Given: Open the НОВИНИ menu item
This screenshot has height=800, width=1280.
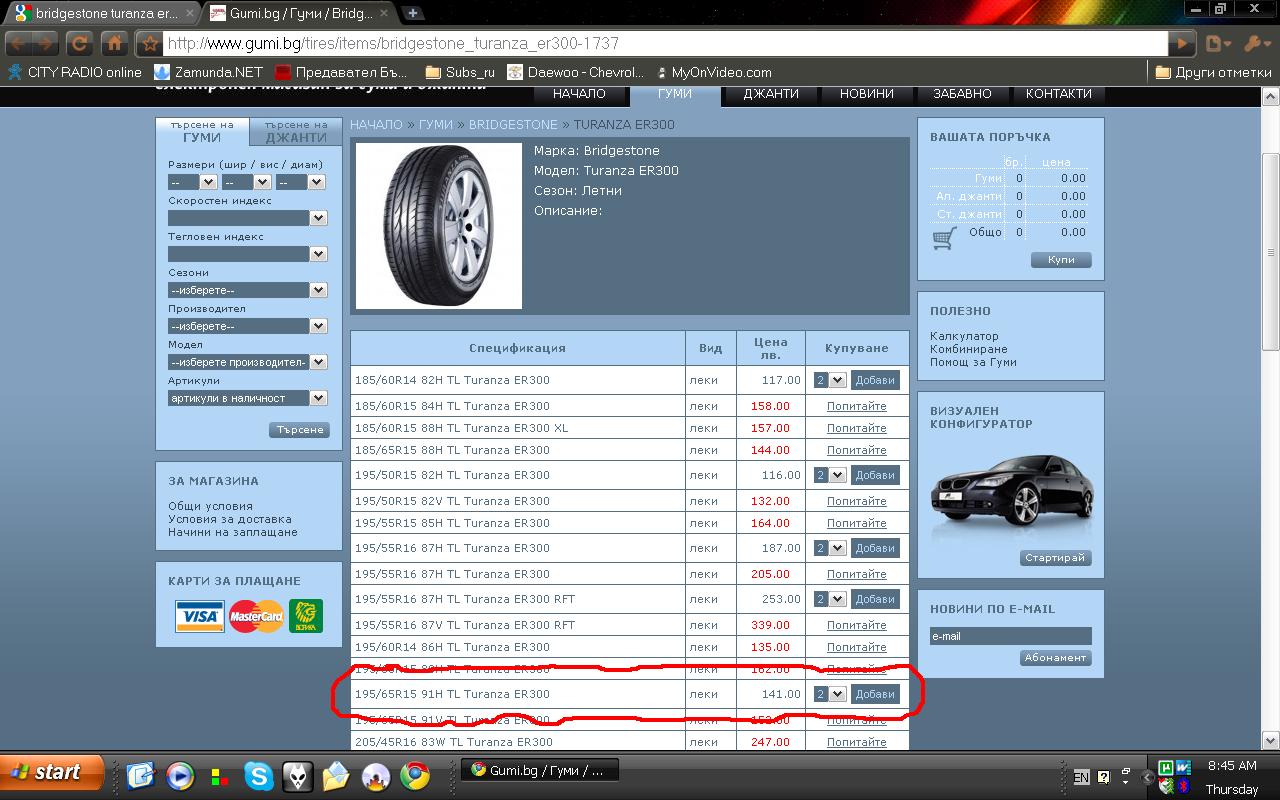Looking at the screenshot, I should point(866,94).
